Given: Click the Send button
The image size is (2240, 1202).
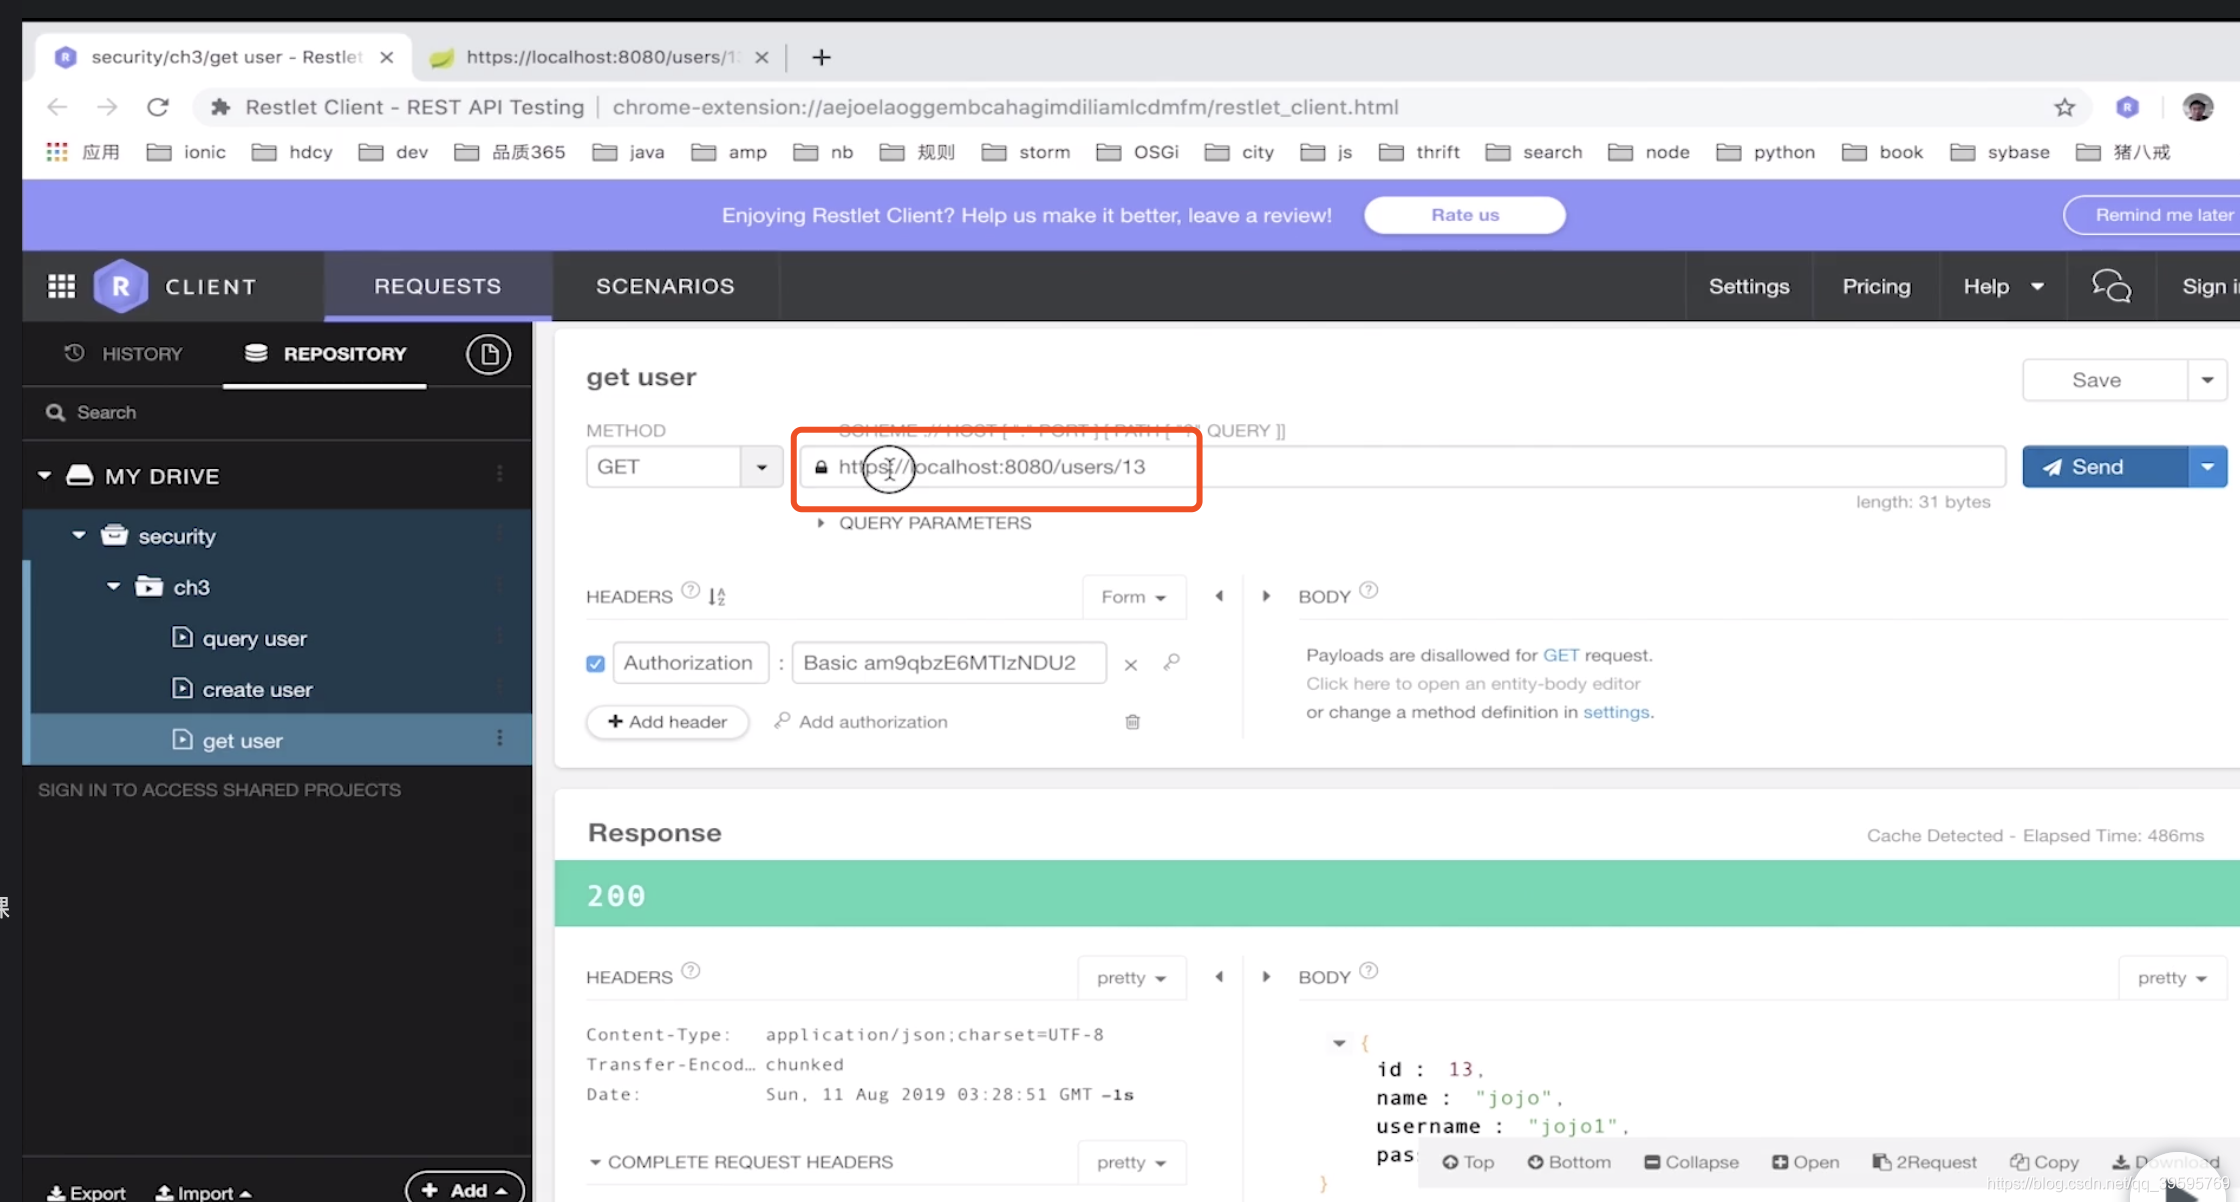Looking at the screenshot, I should click(x=2105, y=467).
